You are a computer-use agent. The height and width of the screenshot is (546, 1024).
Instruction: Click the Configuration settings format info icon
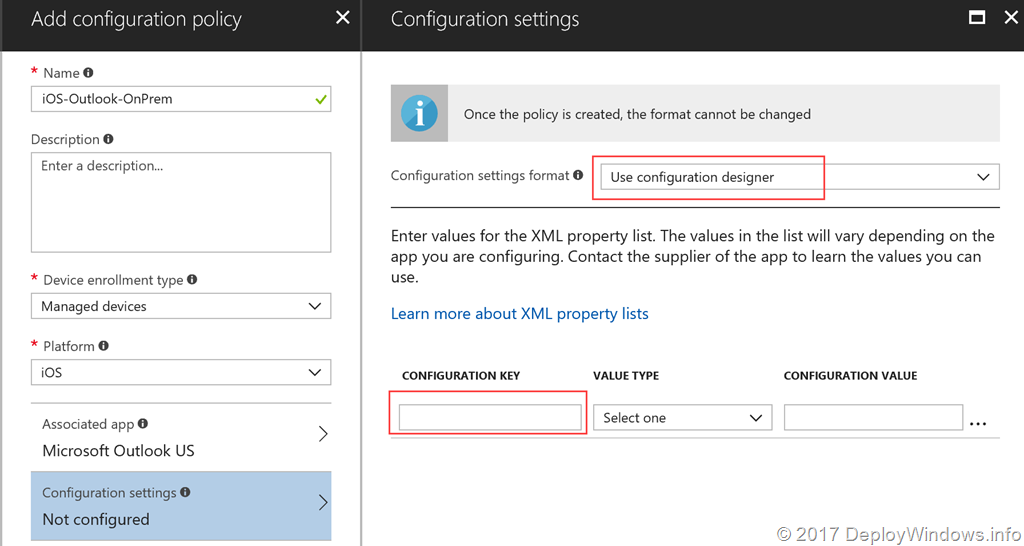click(578, 175)
